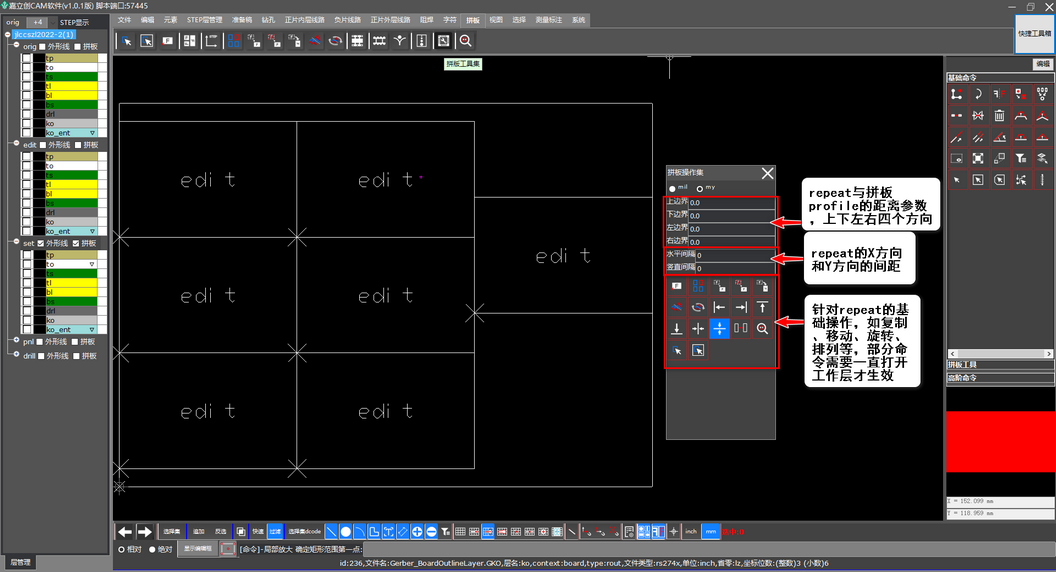Click align-right arrow in panel operation dialog

click(741, 307)
